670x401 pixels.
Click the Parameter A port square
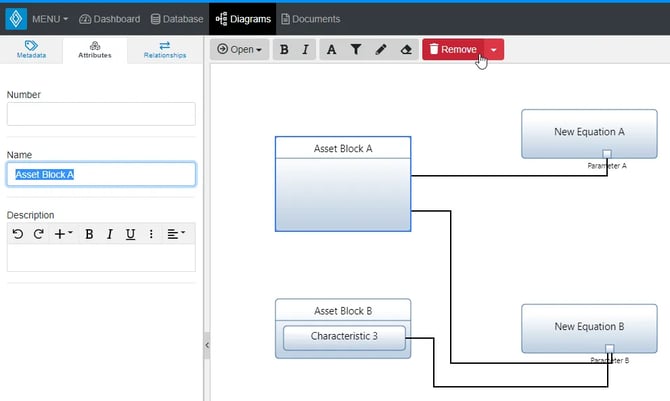[607, 153]
